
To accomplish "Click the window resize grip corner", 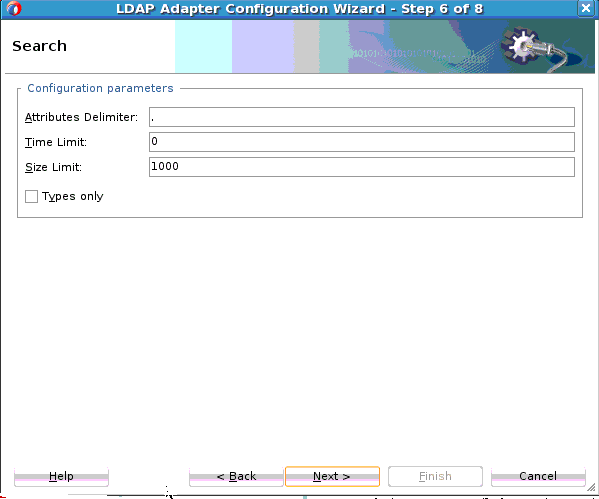I will point(591,487).
